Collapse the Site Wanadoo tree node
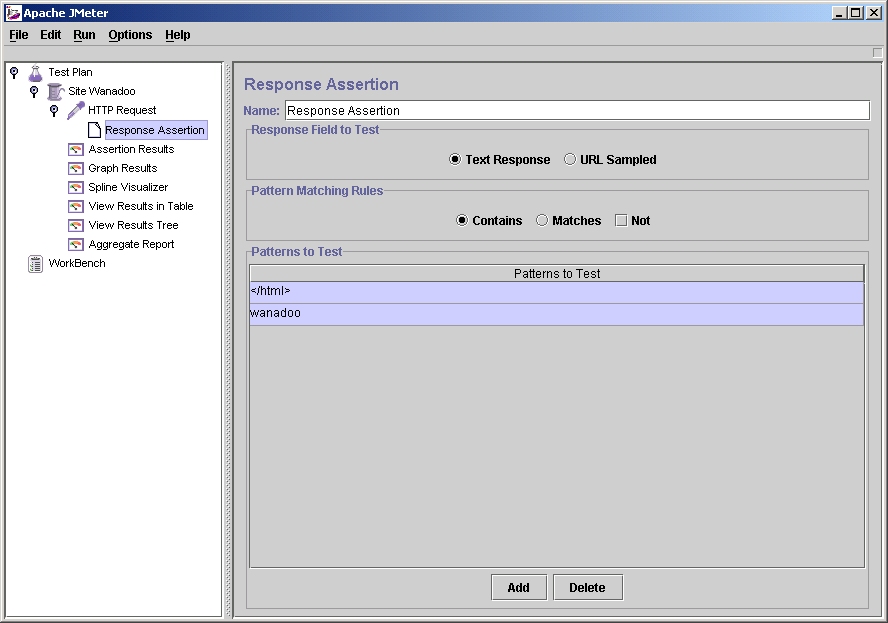The height and width of the screenshot is (623, 888). click(34, 91)
